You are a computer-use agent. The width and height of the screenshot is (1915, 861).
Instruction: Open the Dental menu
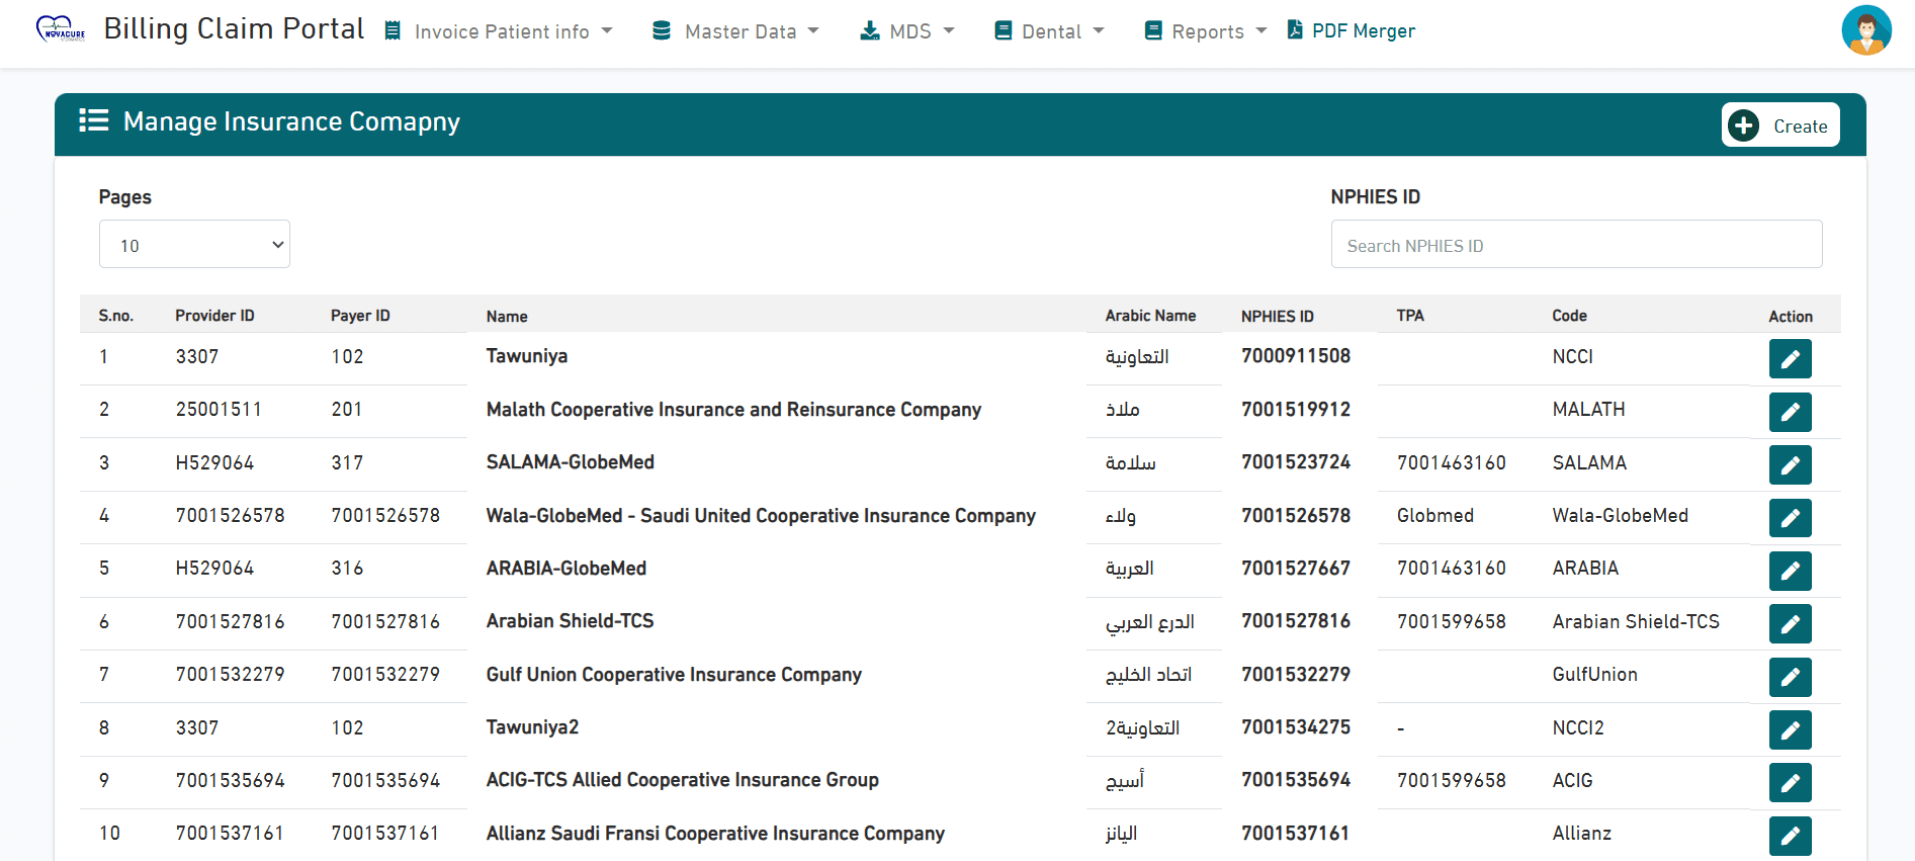(1049, 31)
